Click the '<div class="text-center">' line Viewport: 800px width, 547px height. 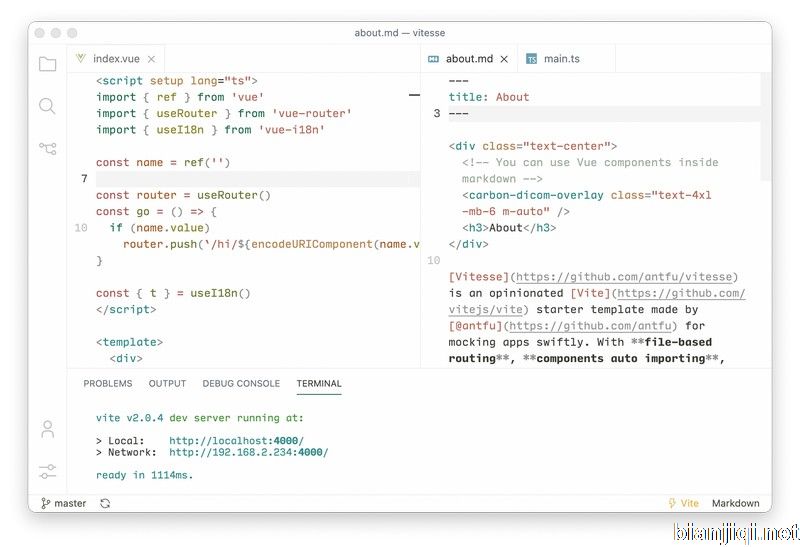533,146
